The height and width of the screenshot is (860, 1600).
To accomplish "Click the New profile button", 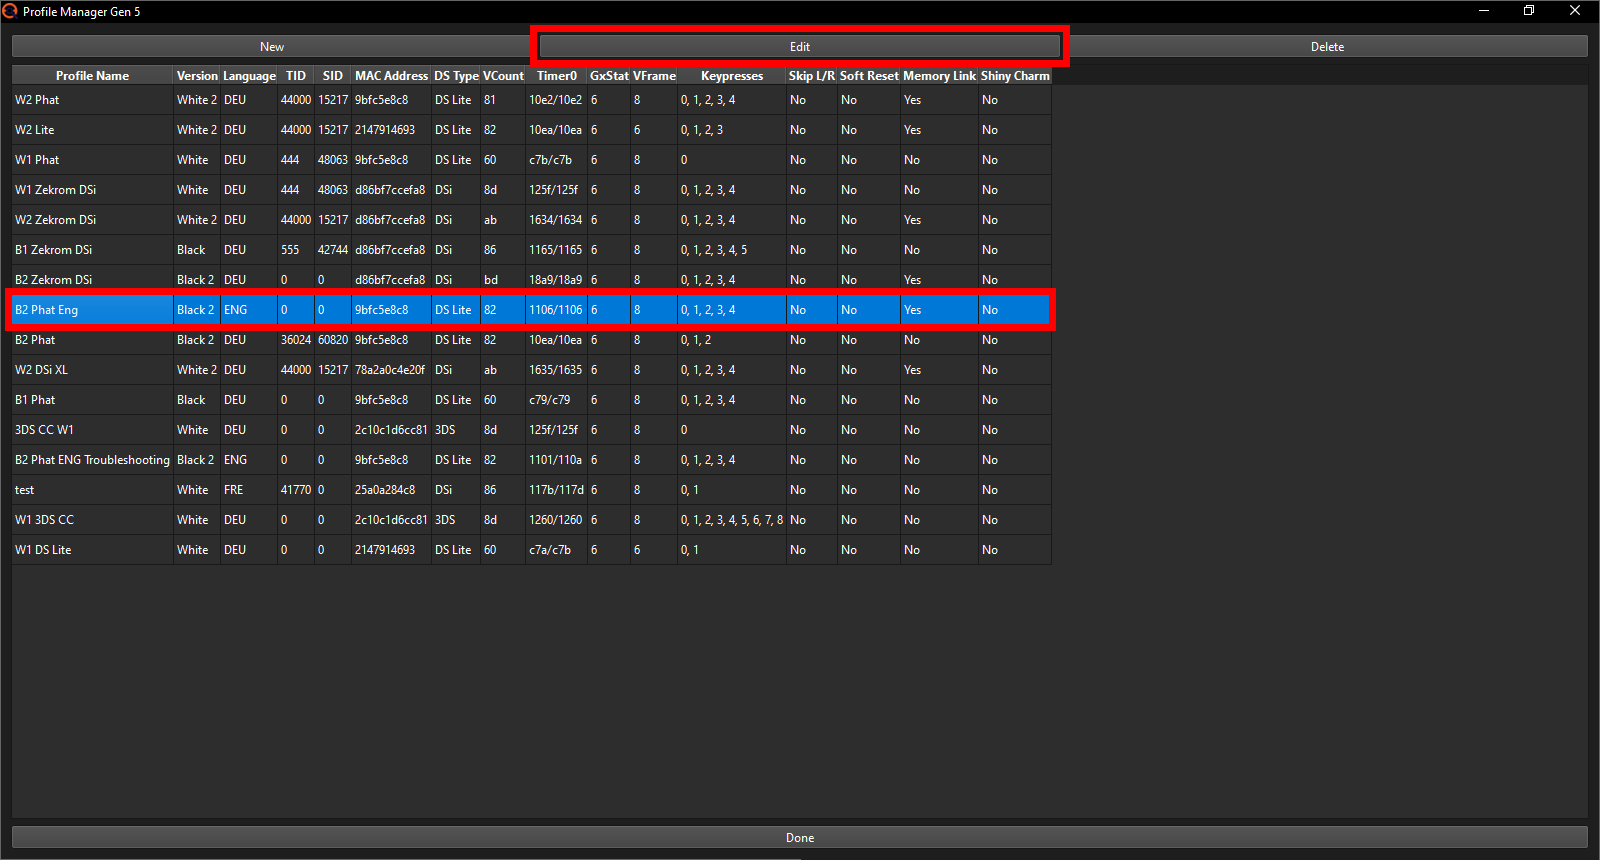I will (272, 47).
